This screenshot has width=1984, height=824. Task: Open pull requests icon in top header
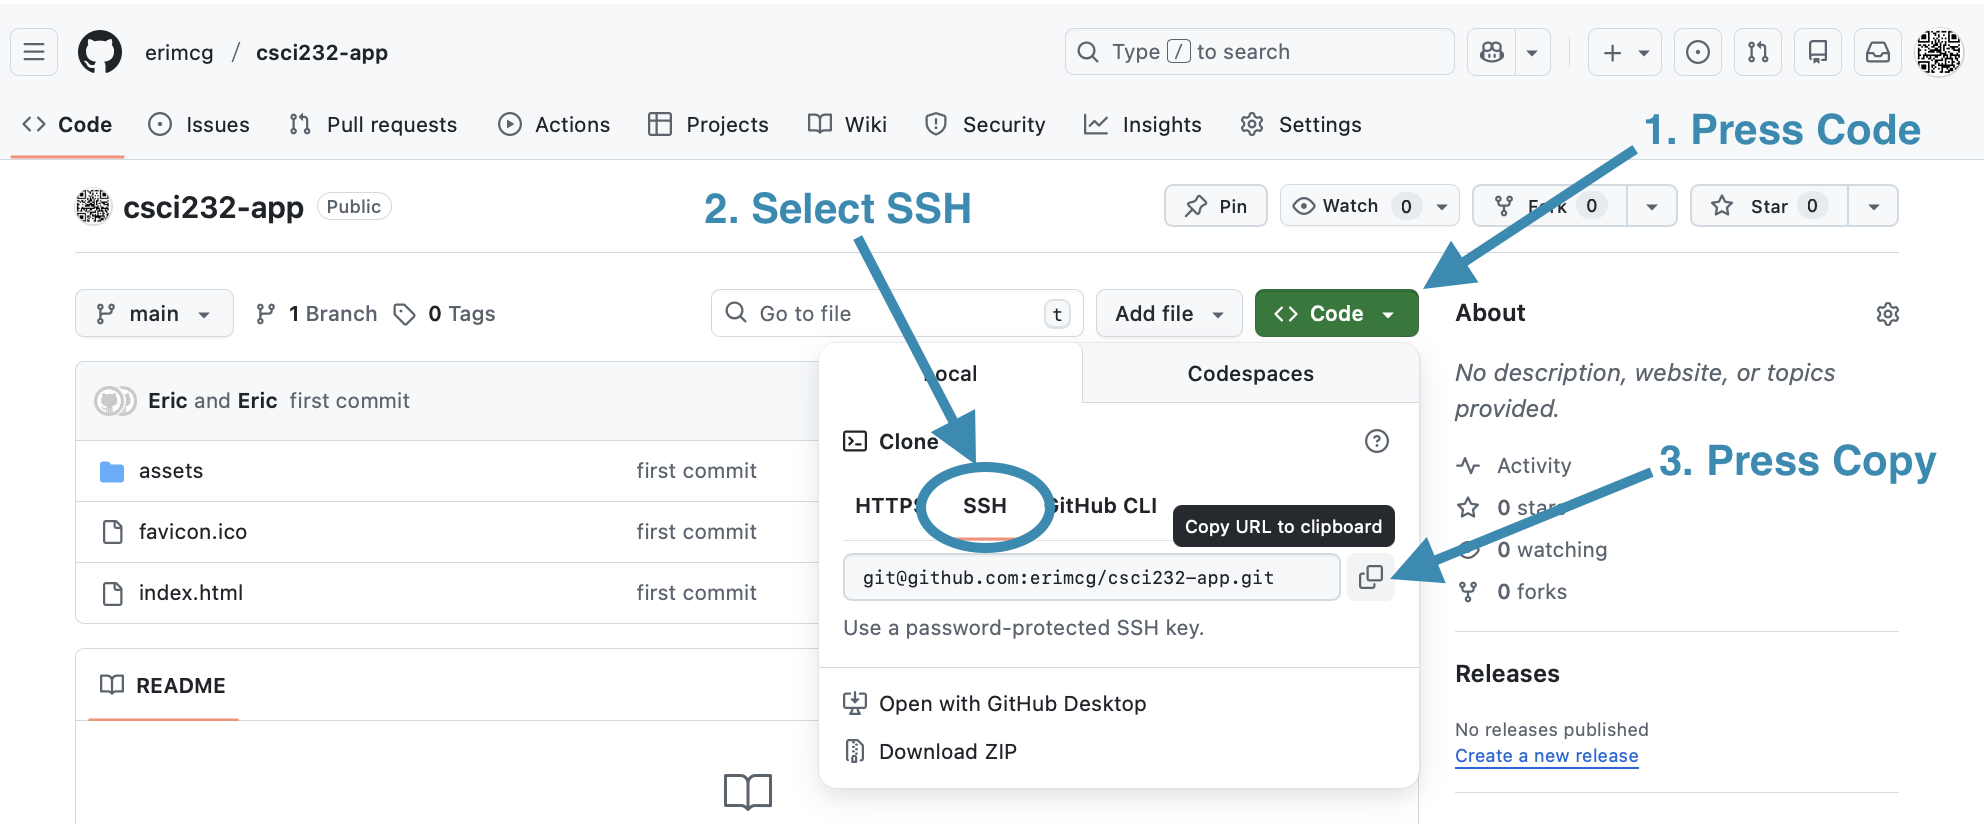(x=1758, y=52)
